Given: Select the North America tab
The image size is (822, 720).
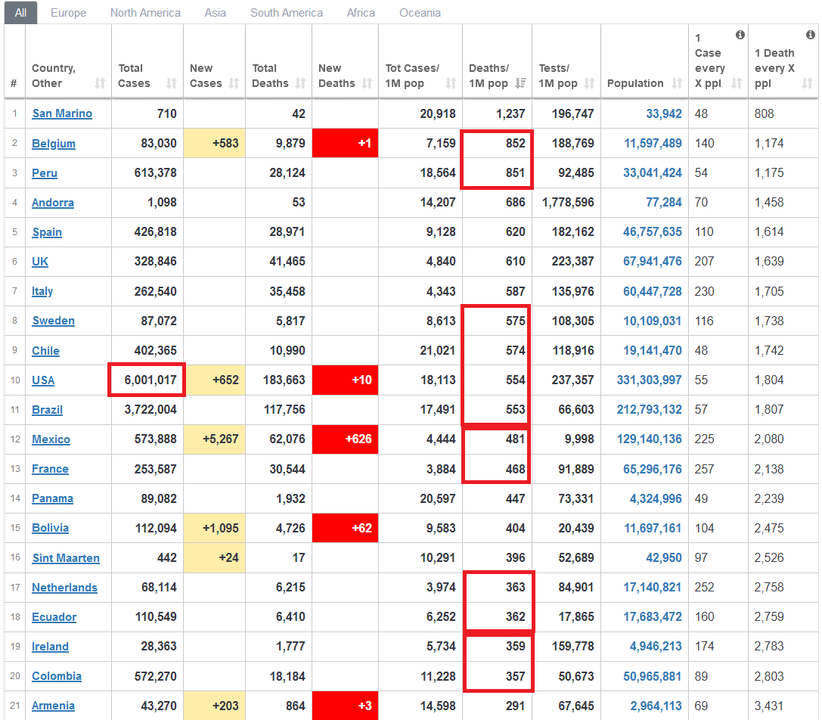Looking at the screenshot, I should (x=145, y=13).
